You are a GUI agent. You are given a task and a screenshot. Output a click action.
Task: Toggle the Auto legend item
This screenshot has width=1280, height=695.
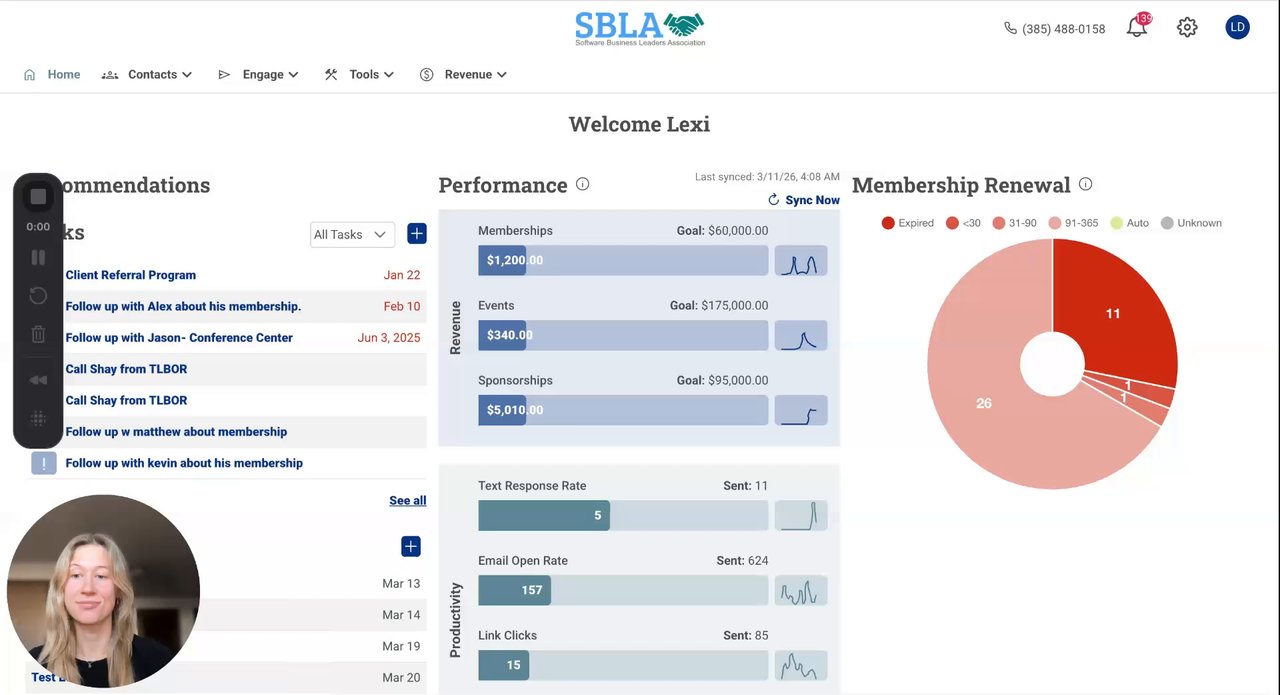click(x=1130, y=223)
